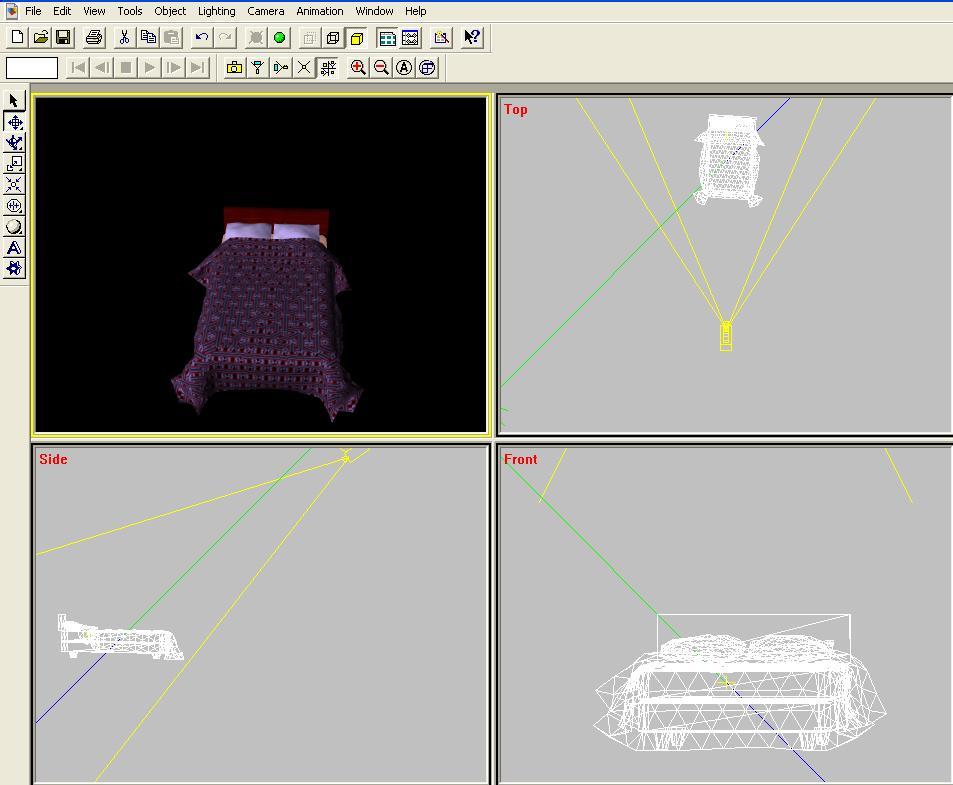Toggle the wireframe cube display mode
The image size is (953, 785).
(x=333, y=38)
